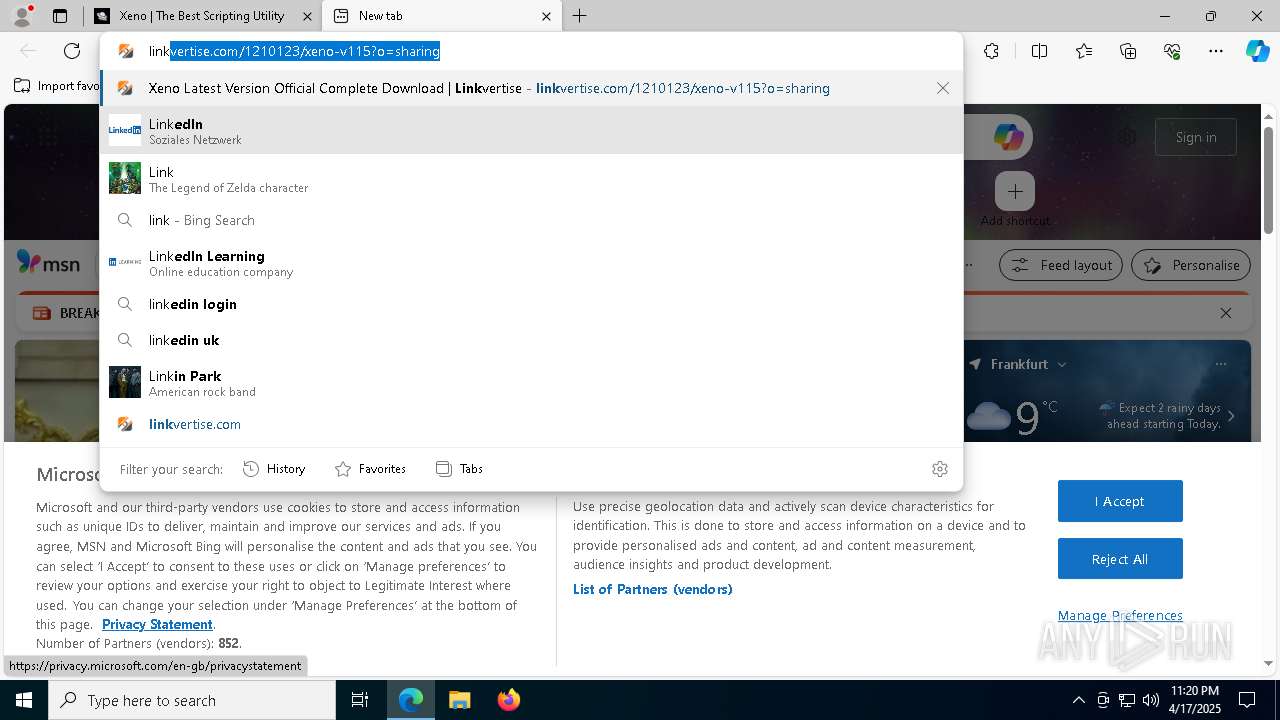Pick Link Legend of Zelda suggestion
The width and height of the screenshot is (1280, 720).
[x=531, y=179]
